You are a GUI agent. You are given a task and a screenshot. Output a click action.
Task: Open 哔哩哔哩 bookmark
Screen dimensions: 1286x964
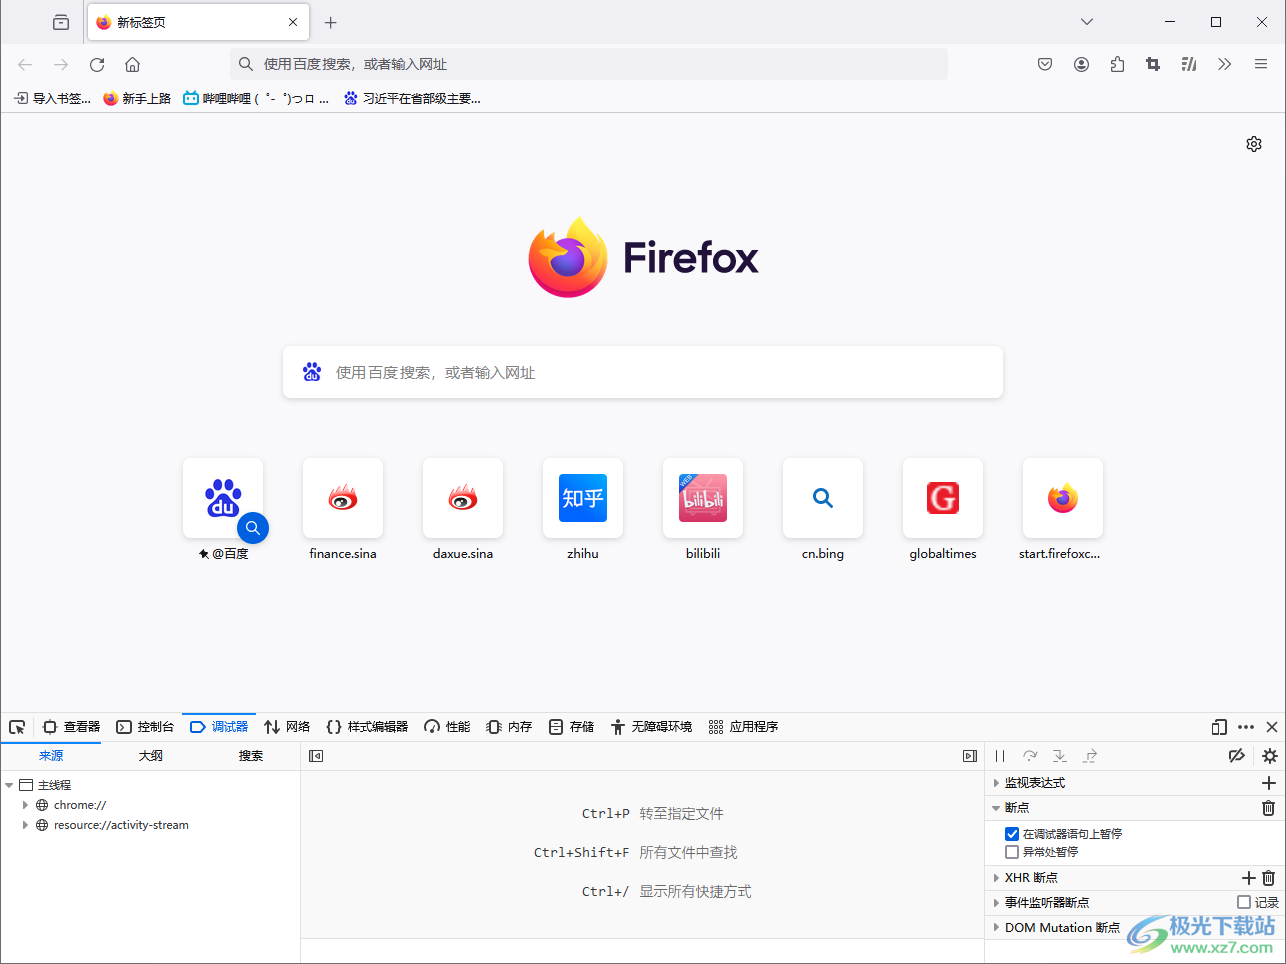coord(256,98)
